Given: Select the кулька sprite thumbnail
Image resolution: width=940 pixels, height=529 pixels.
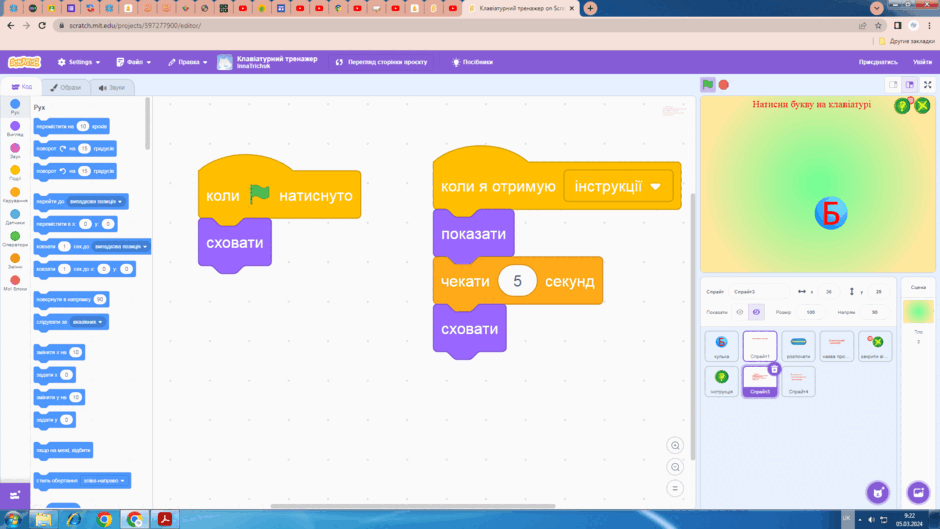Looking at the screenshot, I should pyautogui.click(x=721, y=346).
